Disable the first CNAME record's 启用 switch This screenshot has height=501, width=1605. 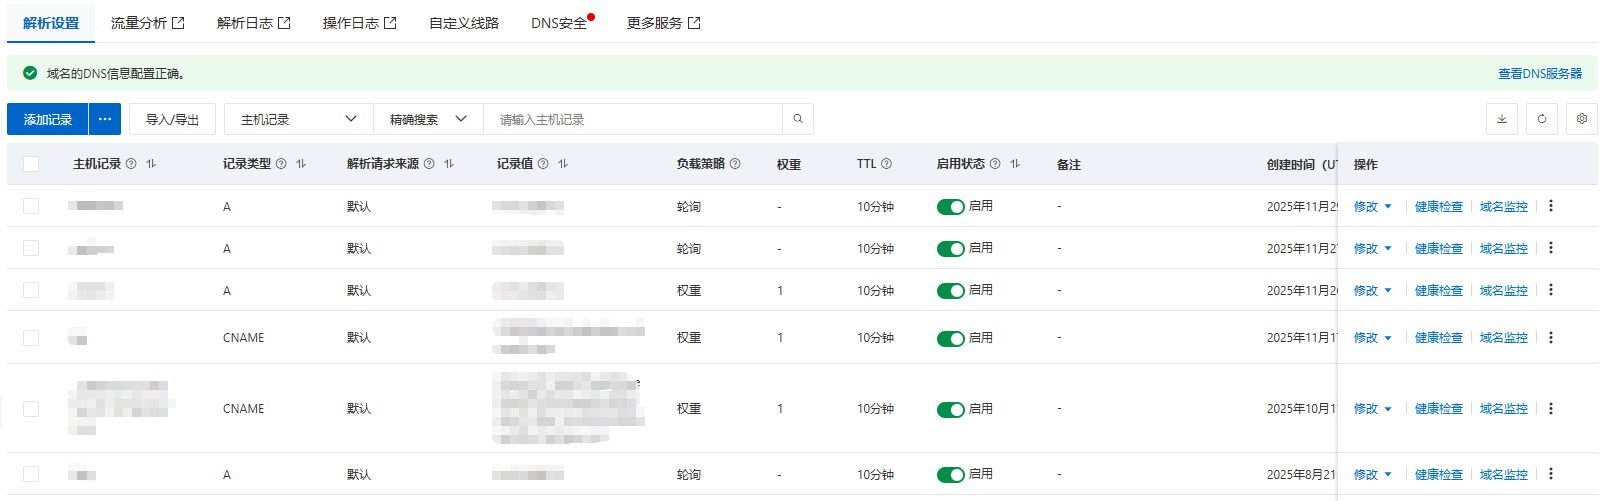(x=950, y=339)
